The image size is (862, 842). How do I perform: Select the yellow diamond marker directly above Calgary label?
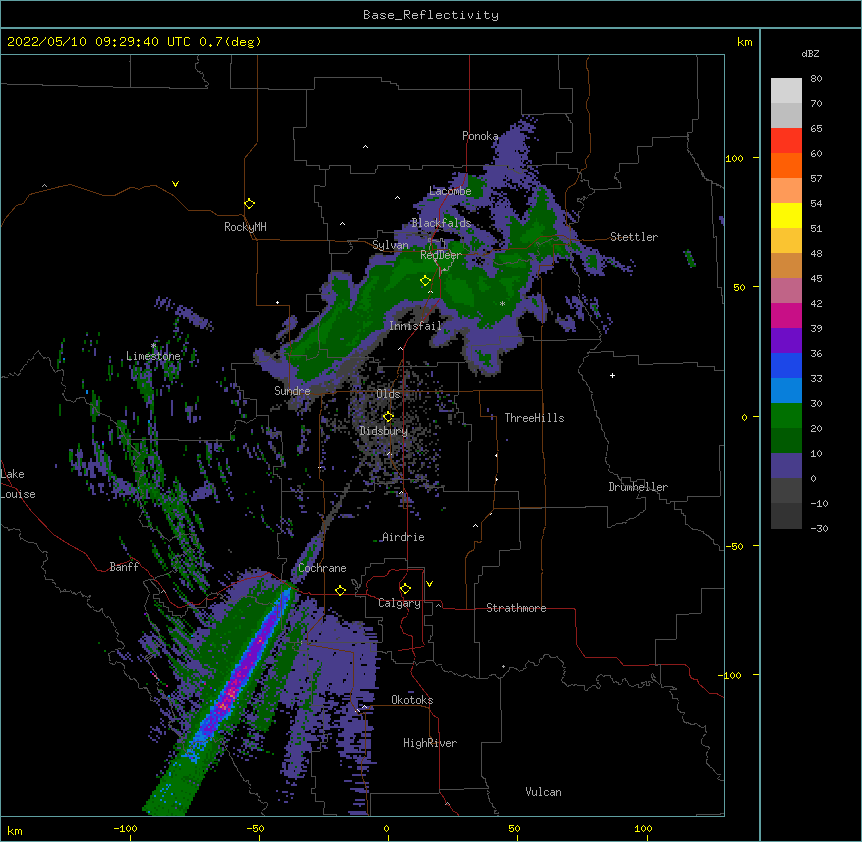click(x=405, y=589)
